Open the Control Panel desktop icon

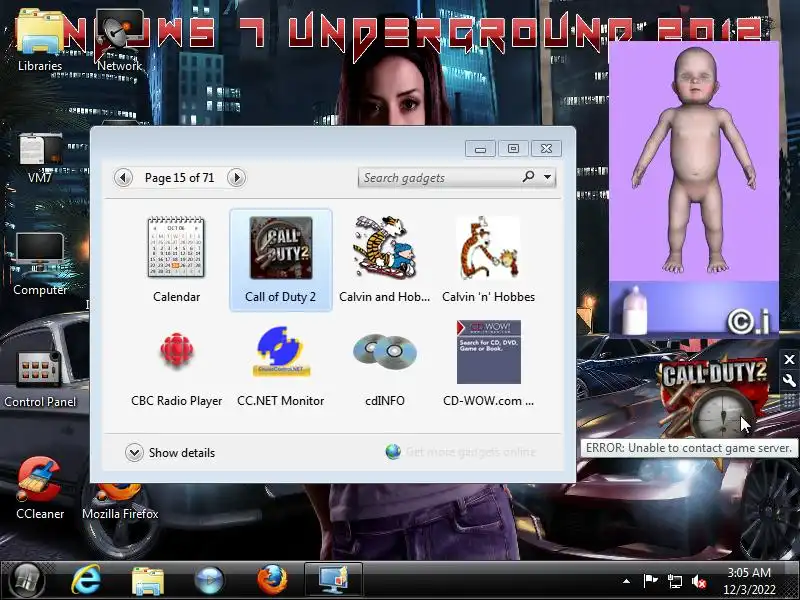click(x=40, y=380)
